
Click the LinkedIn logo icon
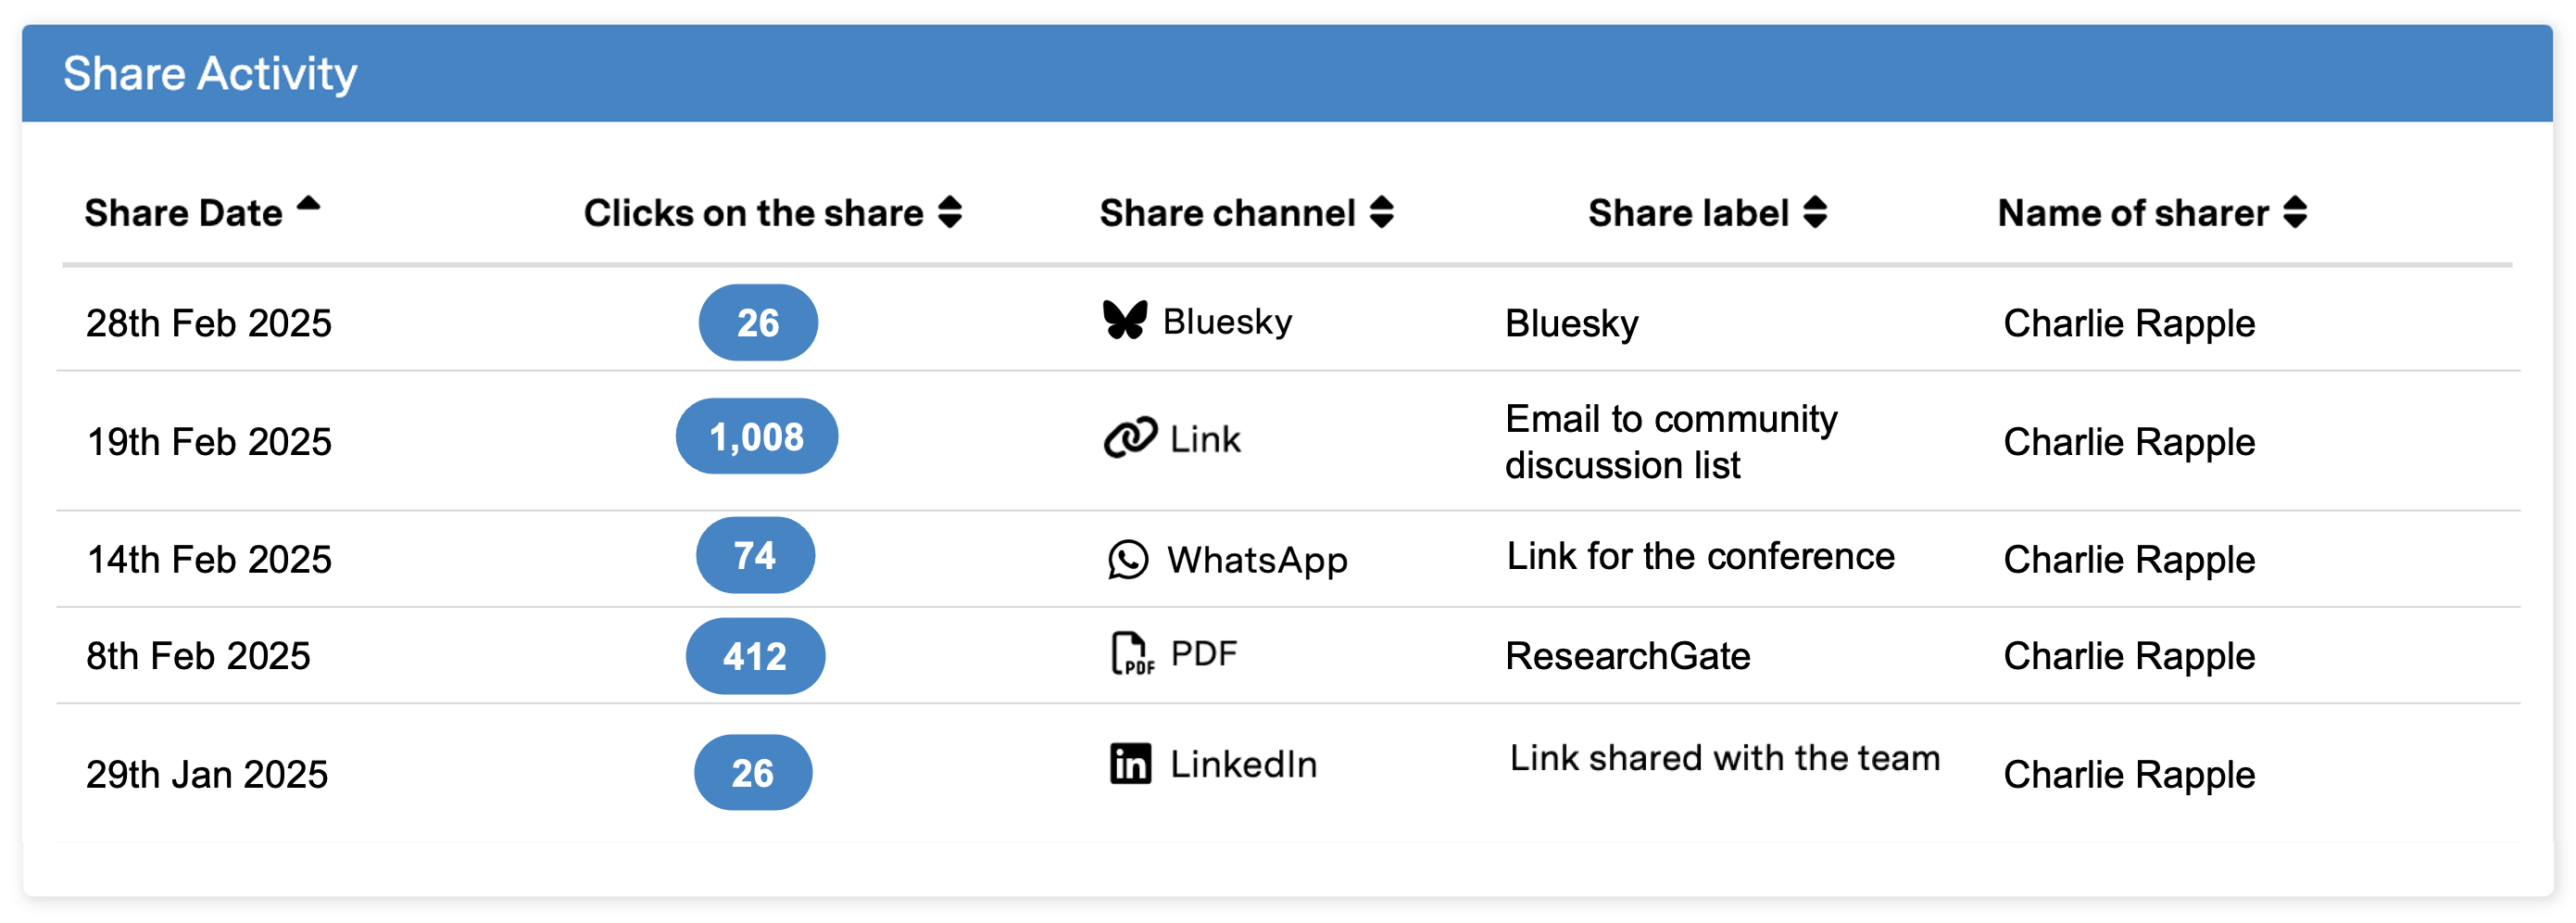click(1130, 764)
